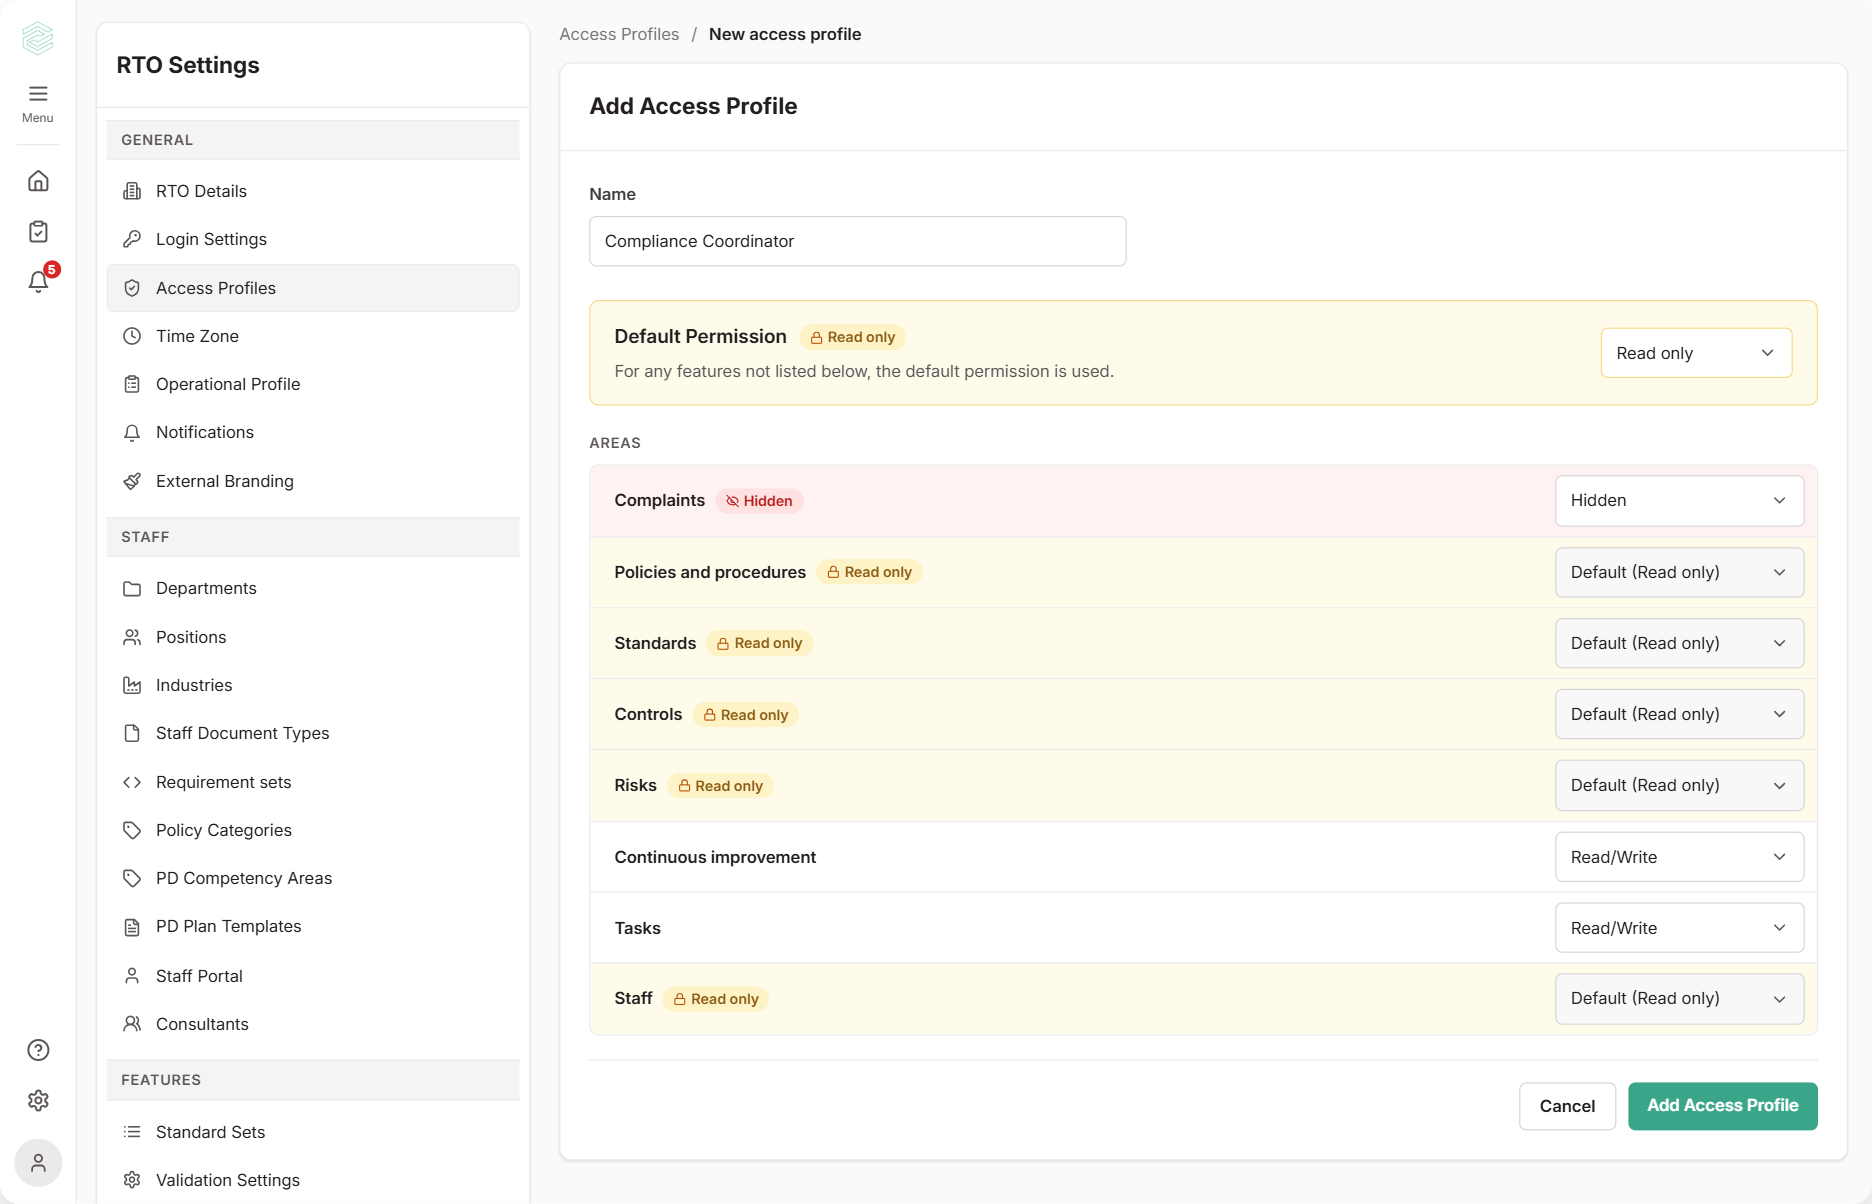1872x1204 pixels.
Task: Open Continuous improvement permission dropdown
Action: tap(1679, 857)
